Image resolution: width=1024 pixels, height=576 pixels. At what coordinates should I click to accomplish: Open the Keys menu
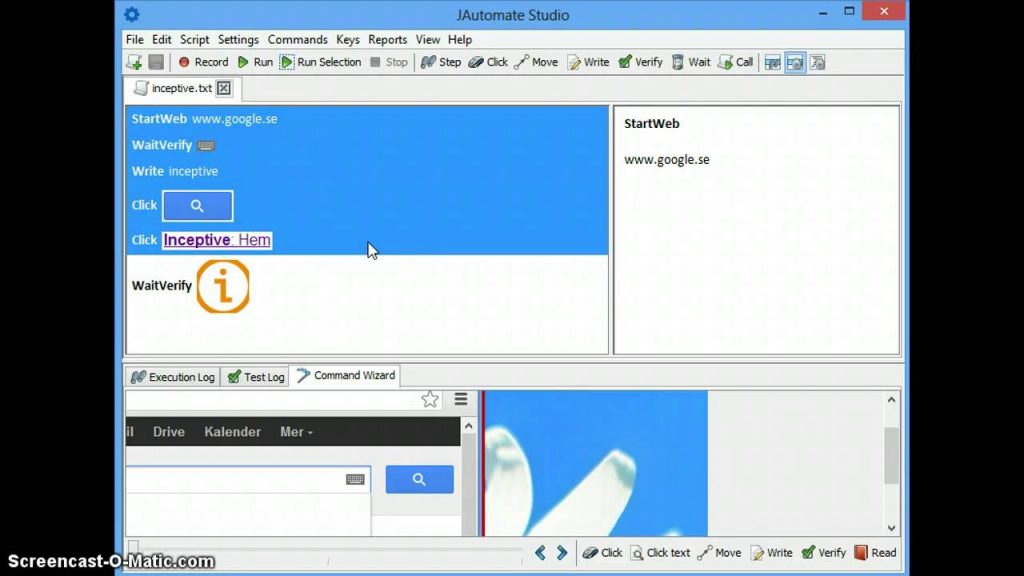click(x=348, y=40)
